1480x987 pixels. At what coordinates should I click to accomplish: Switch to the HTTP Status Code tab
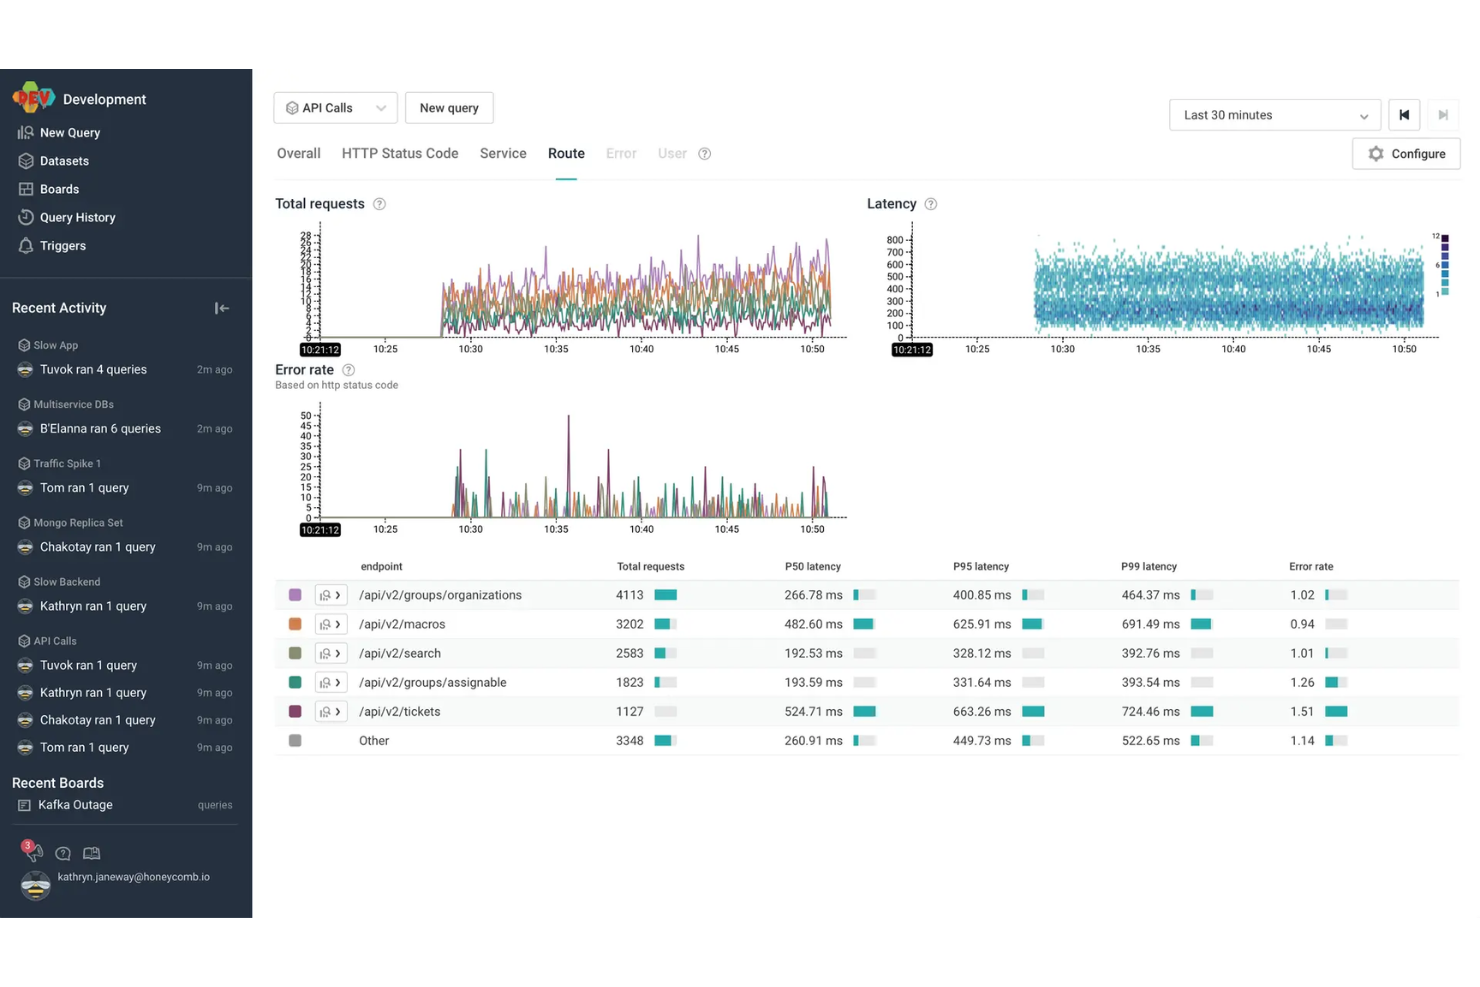click(x=400, y=153)
